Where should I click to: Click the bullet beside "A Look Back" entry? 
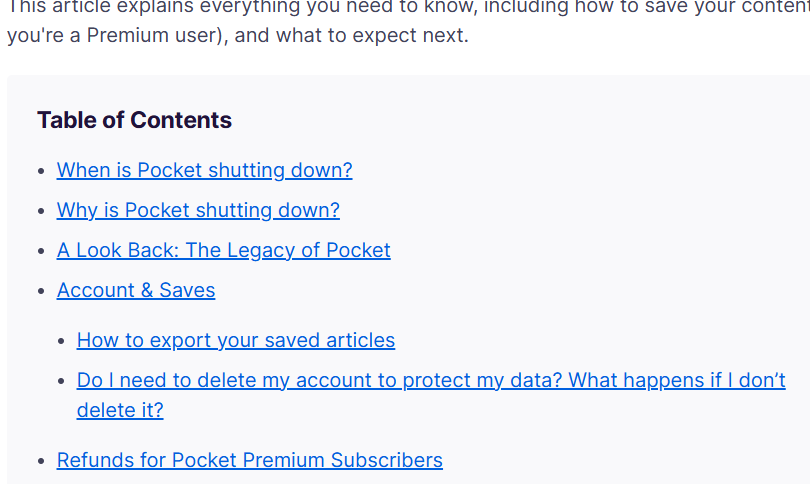(x=42, y=251)
